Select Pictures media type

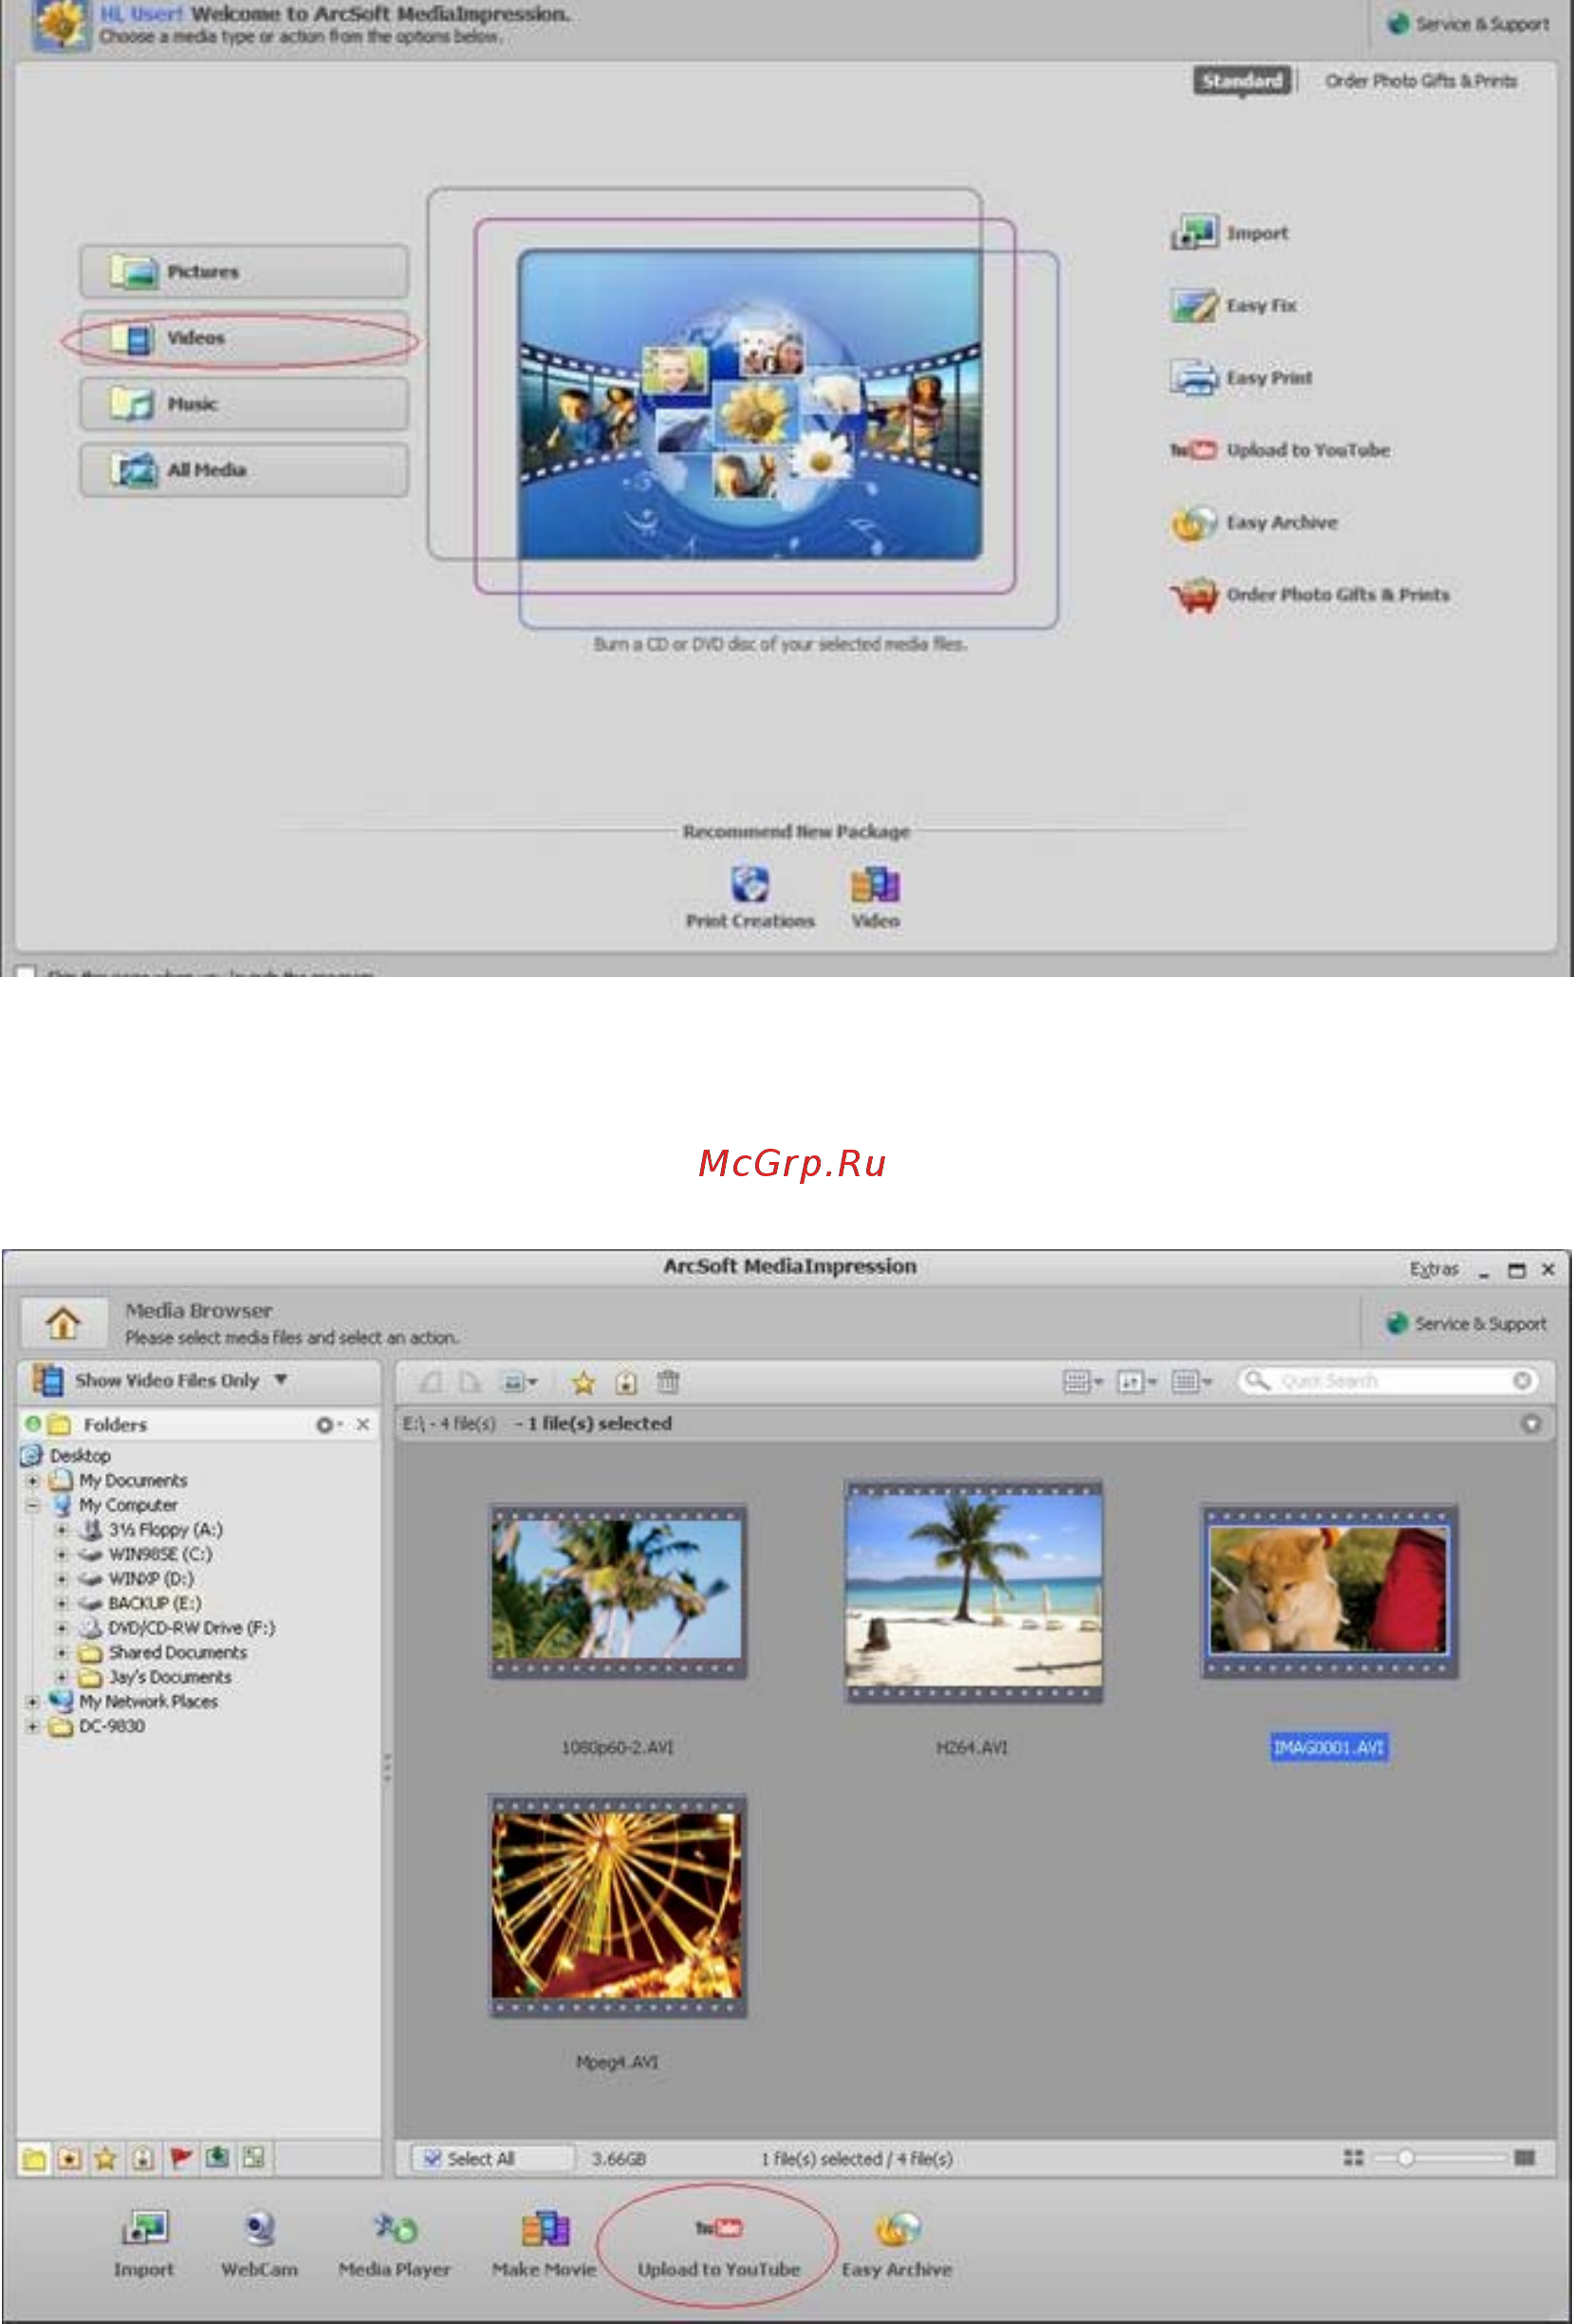[245, 271]
